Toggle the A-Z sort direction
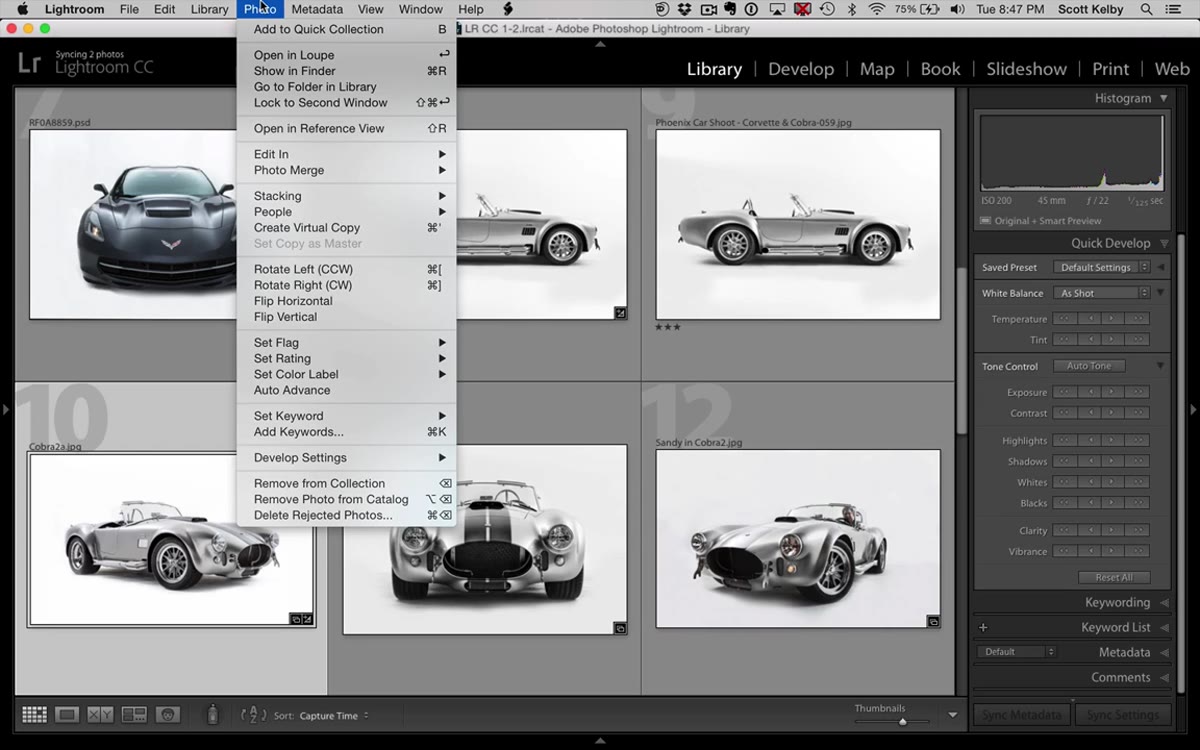 (254, 714)
